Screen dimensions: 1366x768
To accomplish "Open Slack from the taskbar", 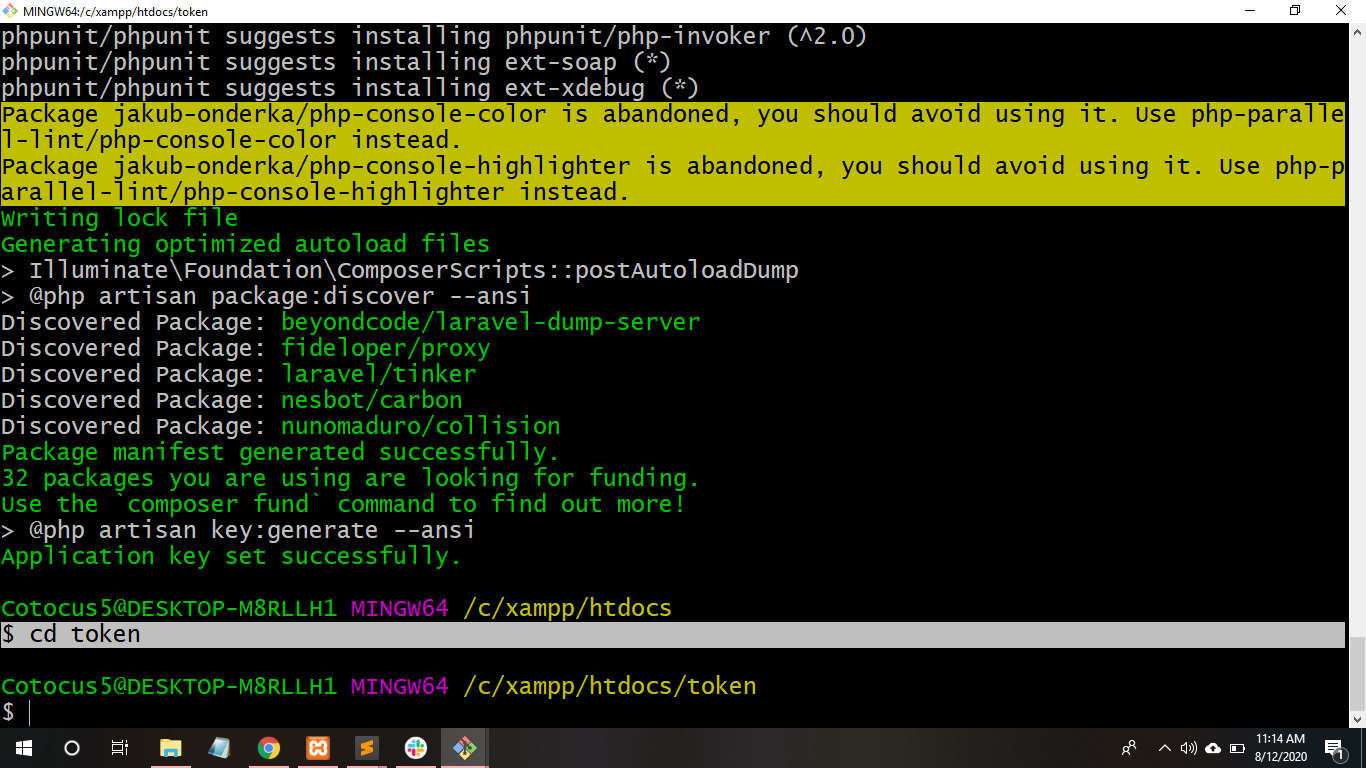I will [415, 747].
